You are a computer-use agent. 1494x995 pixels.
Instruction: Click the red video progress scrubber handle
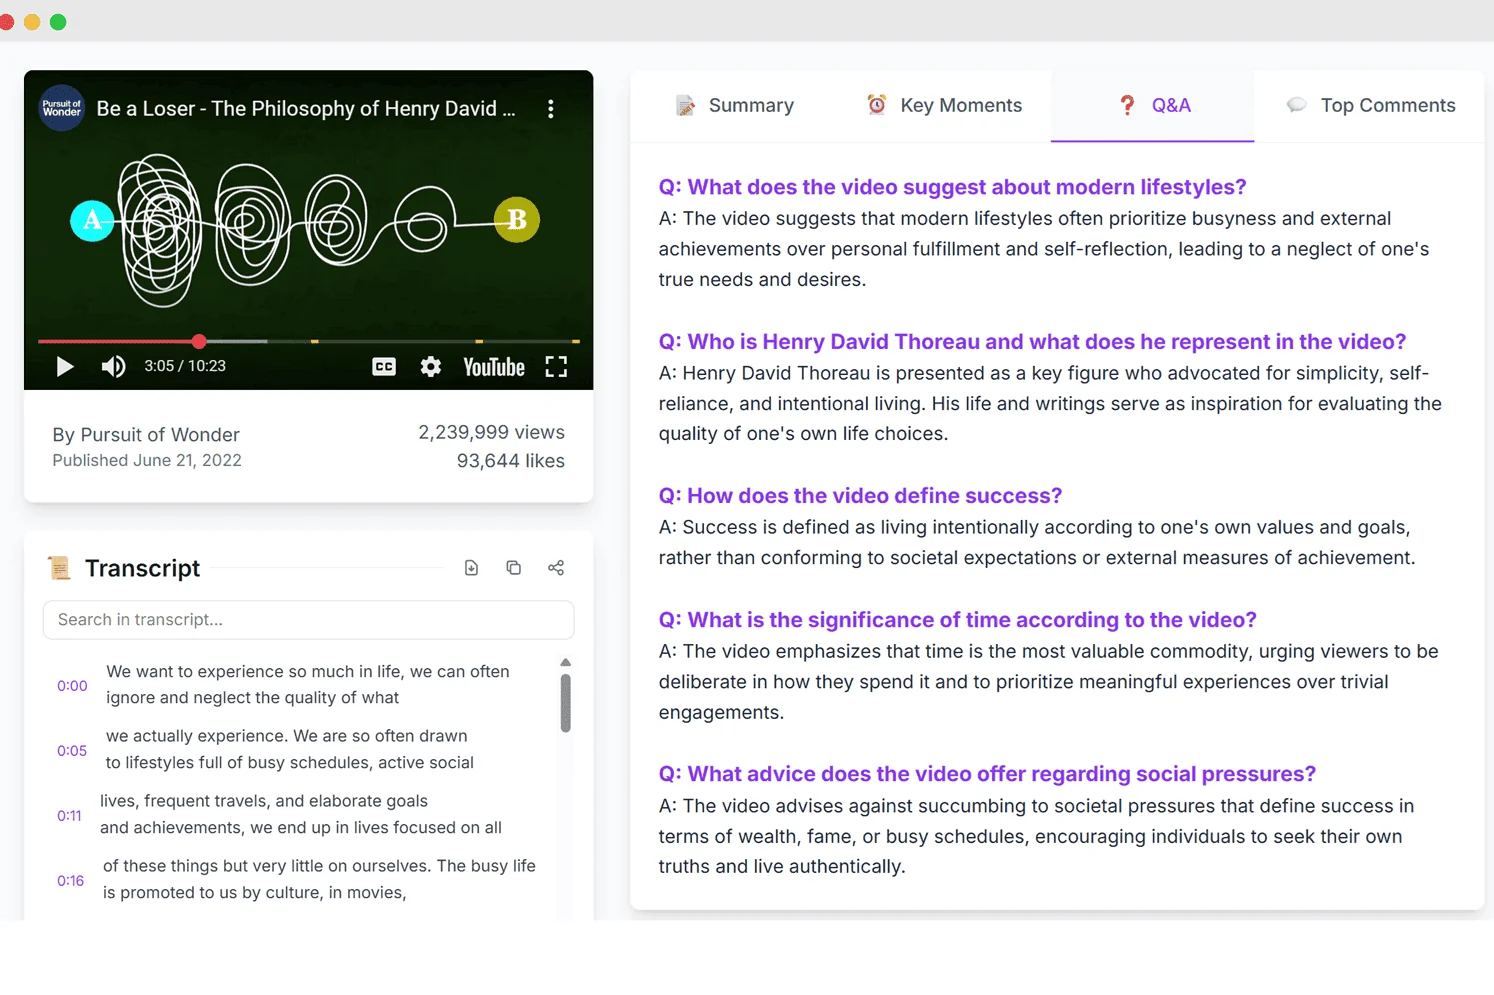click(199, 341)
